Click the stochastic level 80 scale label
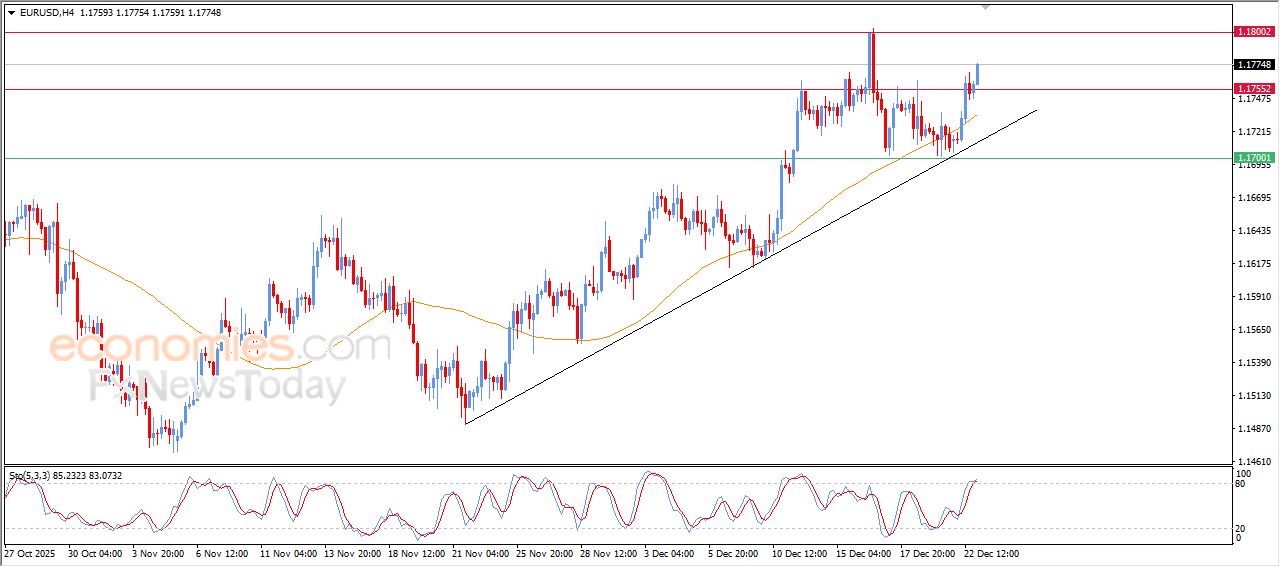The height and width of the screenshot is (567, 1280). tap(1243, 485)
